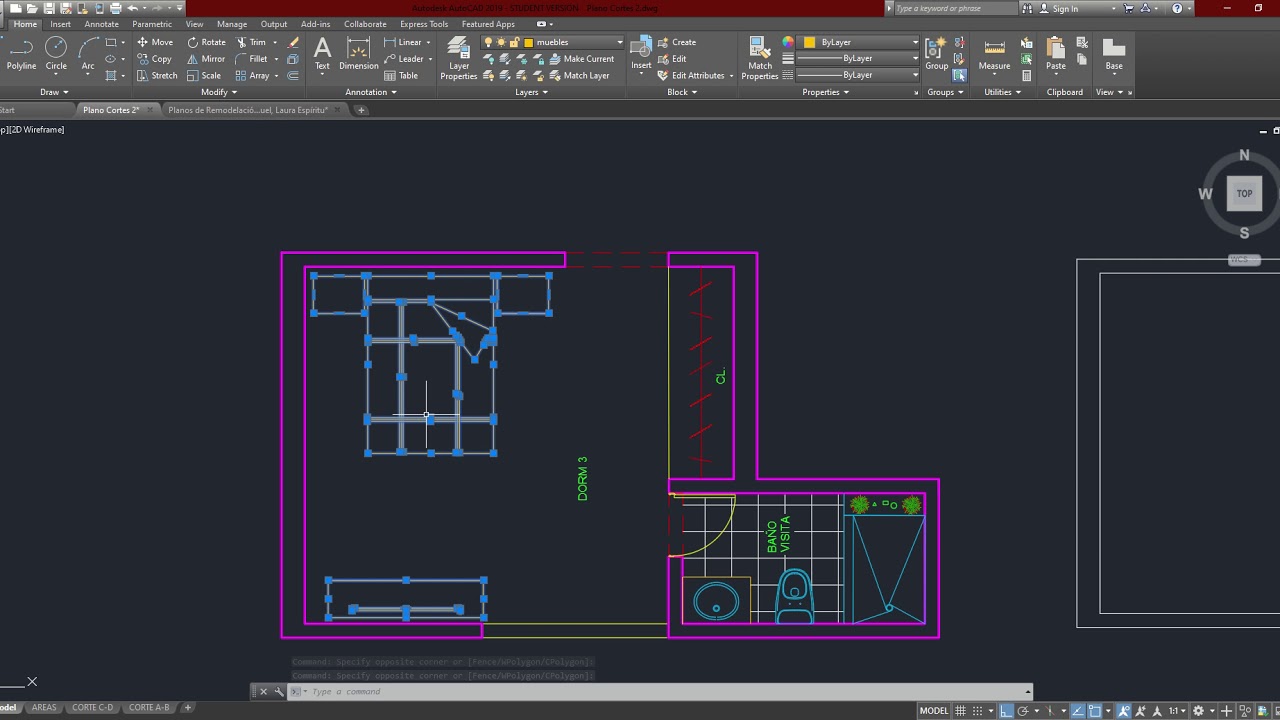Click Create block button
Screen dimensions: 1280x720
[x=677, y=42]
